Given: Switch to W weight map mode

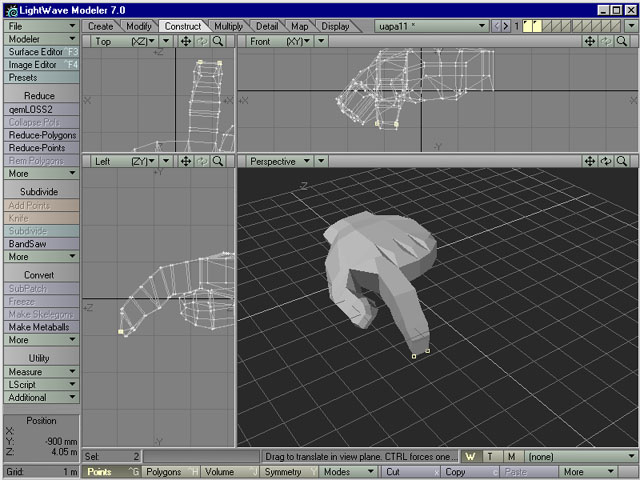Looking at the screenshot, I should 471,456.
